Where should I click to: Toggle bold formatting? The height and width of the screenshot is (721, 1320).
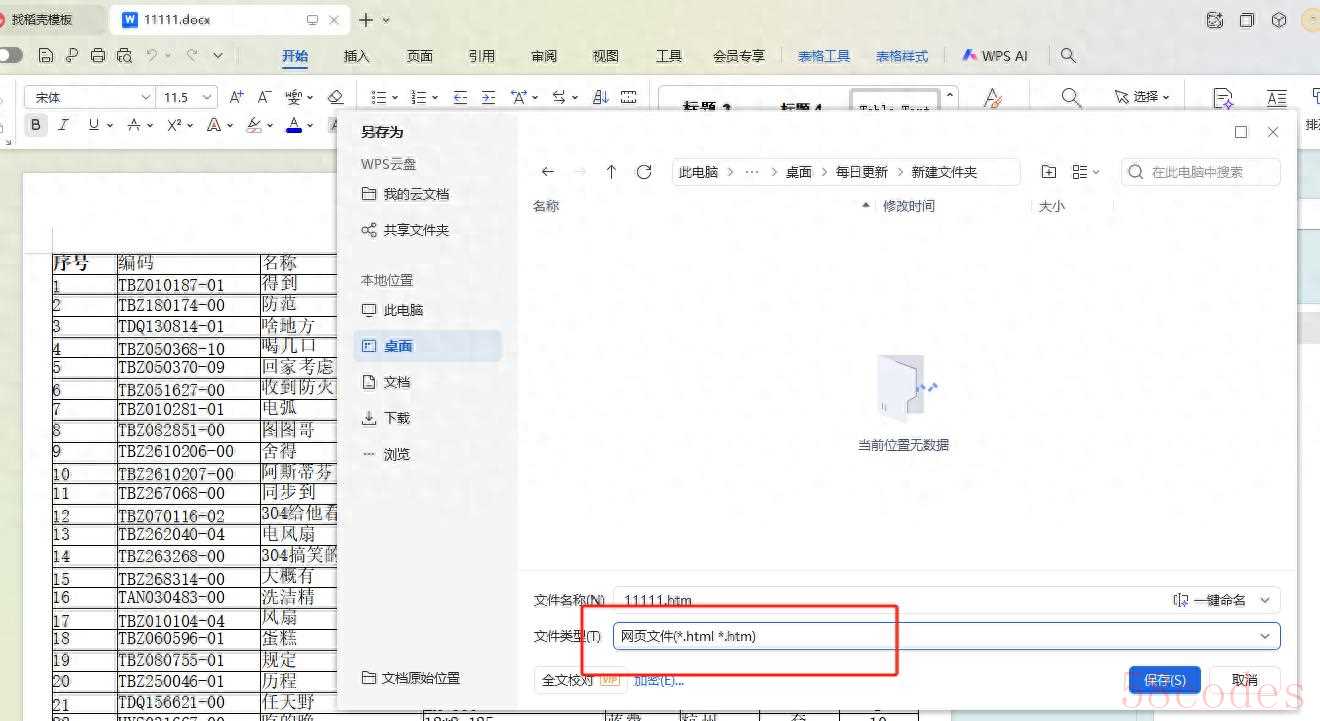click(36, 125)
